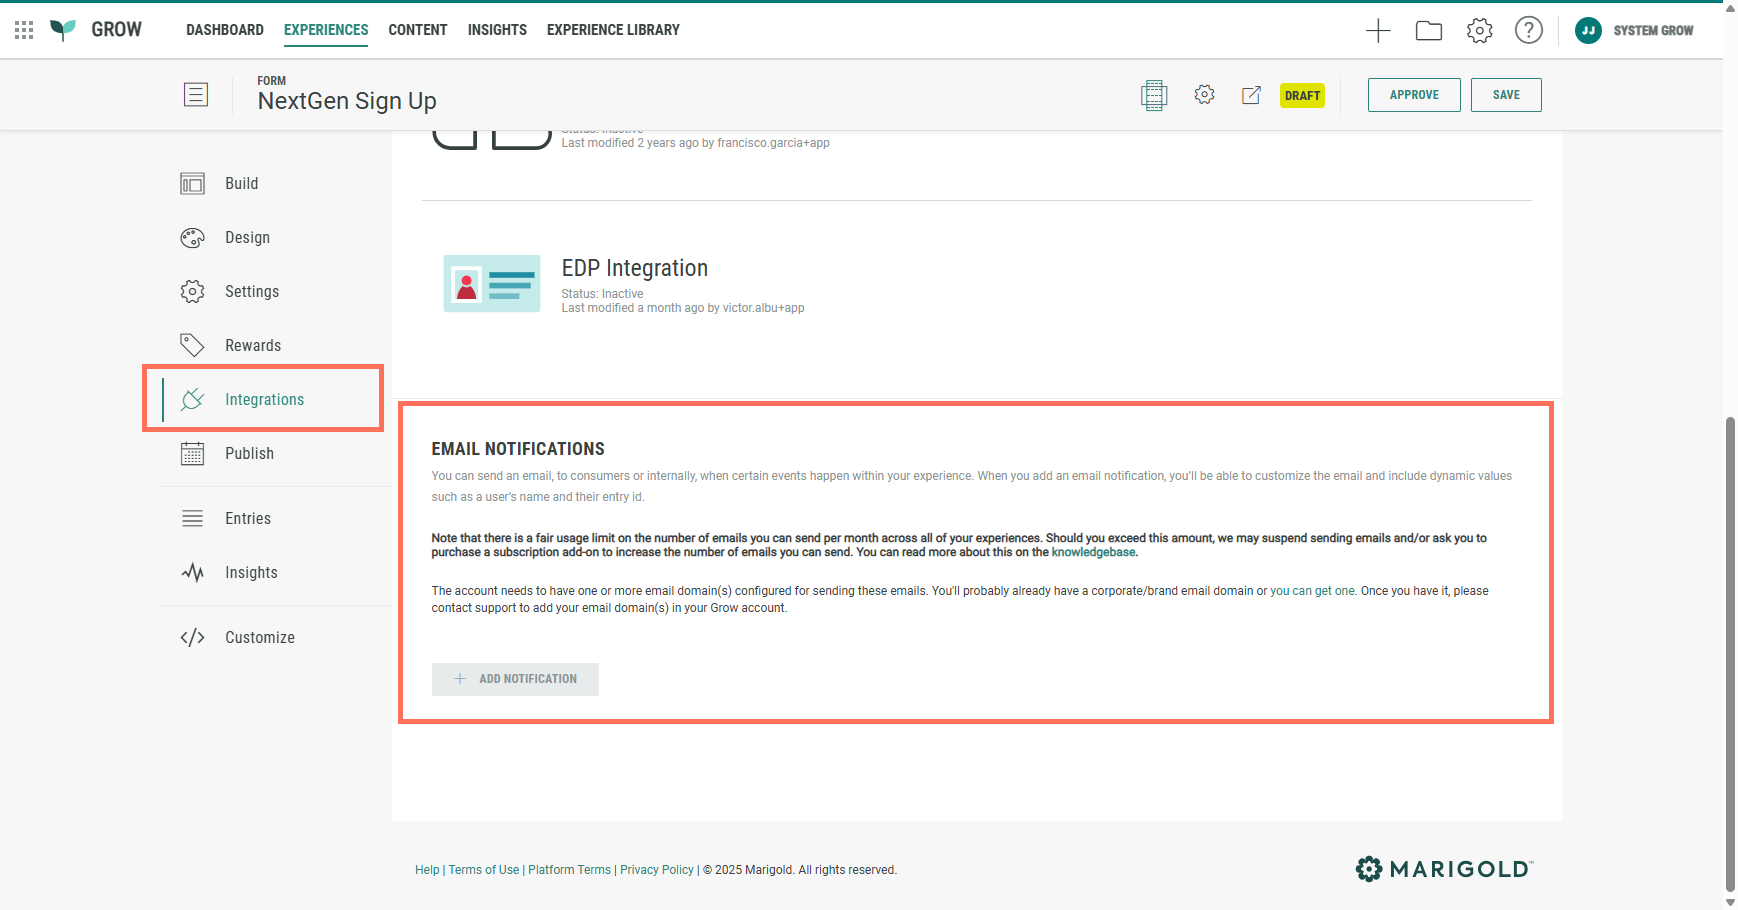Click the Add Notification button
Viewport: 1738px width, 910px height.
tap(515, 679)
